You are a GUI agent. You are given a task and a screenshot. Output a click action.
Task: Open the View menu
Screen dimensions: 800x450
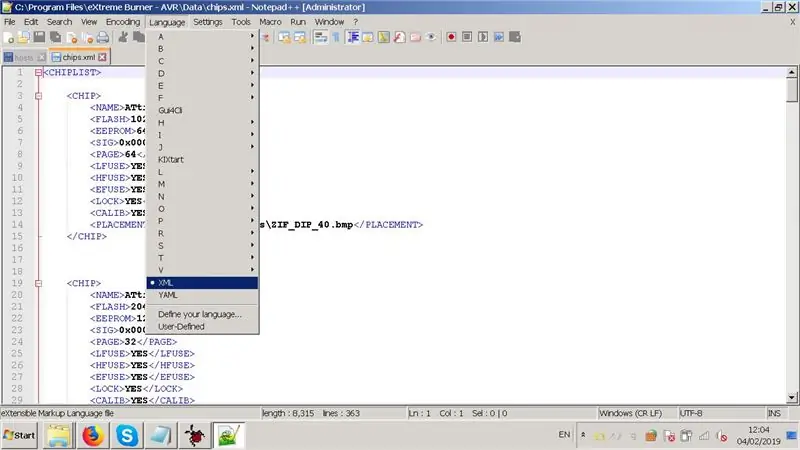click(x=89, y=22)
